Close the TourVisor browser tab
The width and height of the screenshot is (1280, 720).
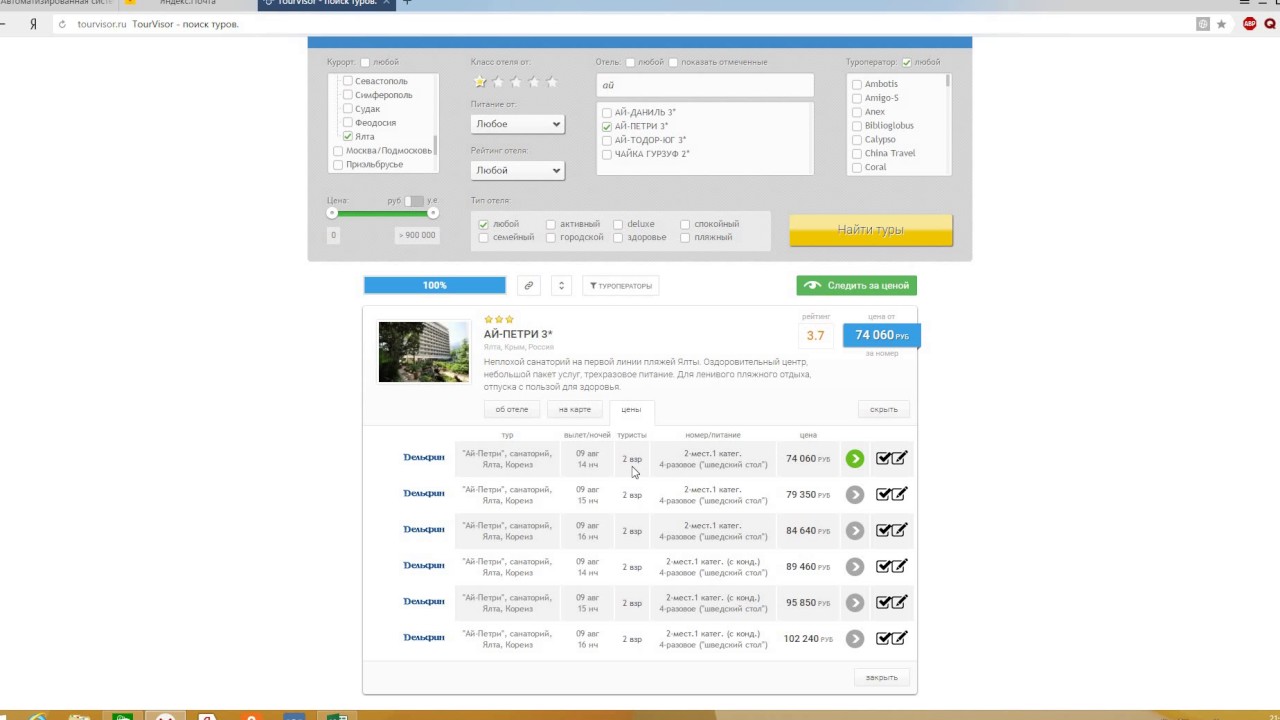[387, 3]
